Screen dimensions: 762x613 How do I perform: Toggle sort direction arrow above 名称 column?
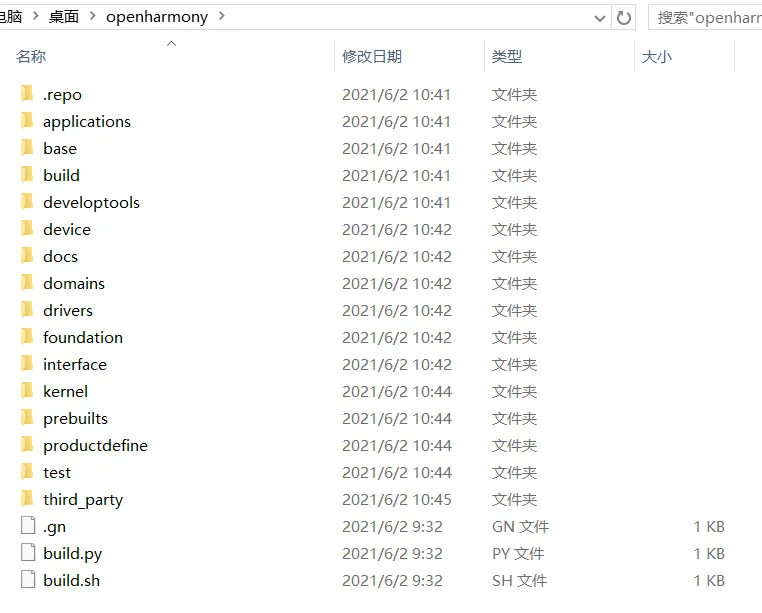[172, 44]
